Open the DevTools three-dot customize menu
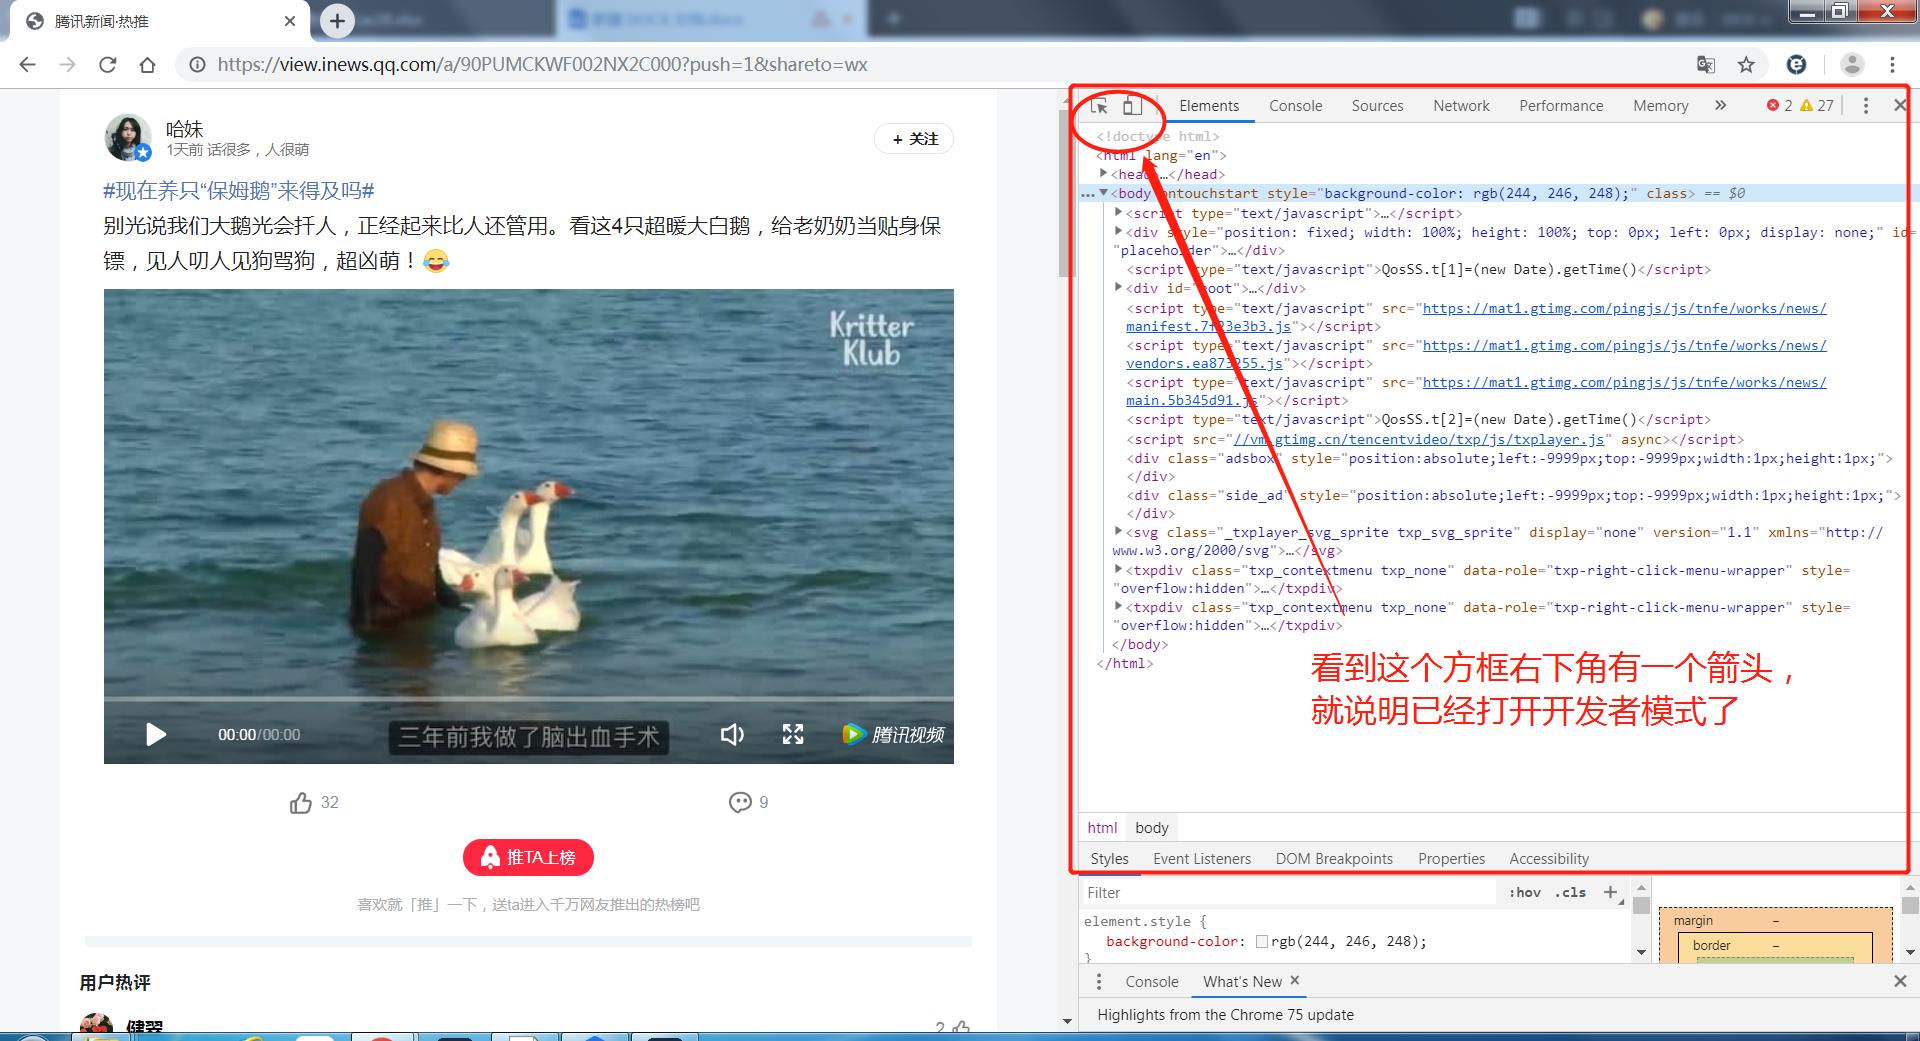The height and width of the screenshot is (1041, 1920). coord(1865,105)
